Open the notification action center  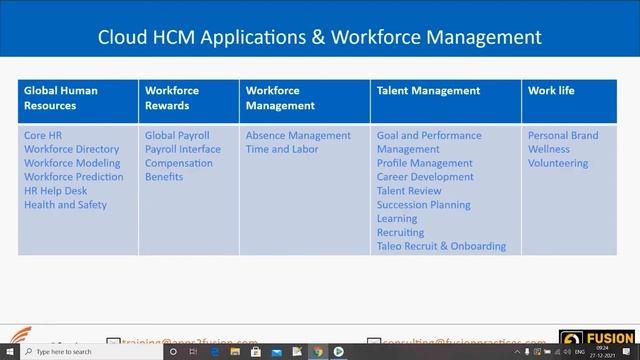click(x=627, y=351)
